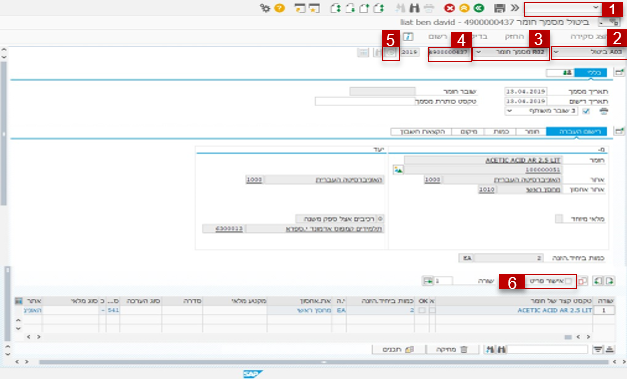Image resolution: width=627 pixels, height=379 pixels.
Task: Switch to the כללי header tab
Action: pos(591,72)
